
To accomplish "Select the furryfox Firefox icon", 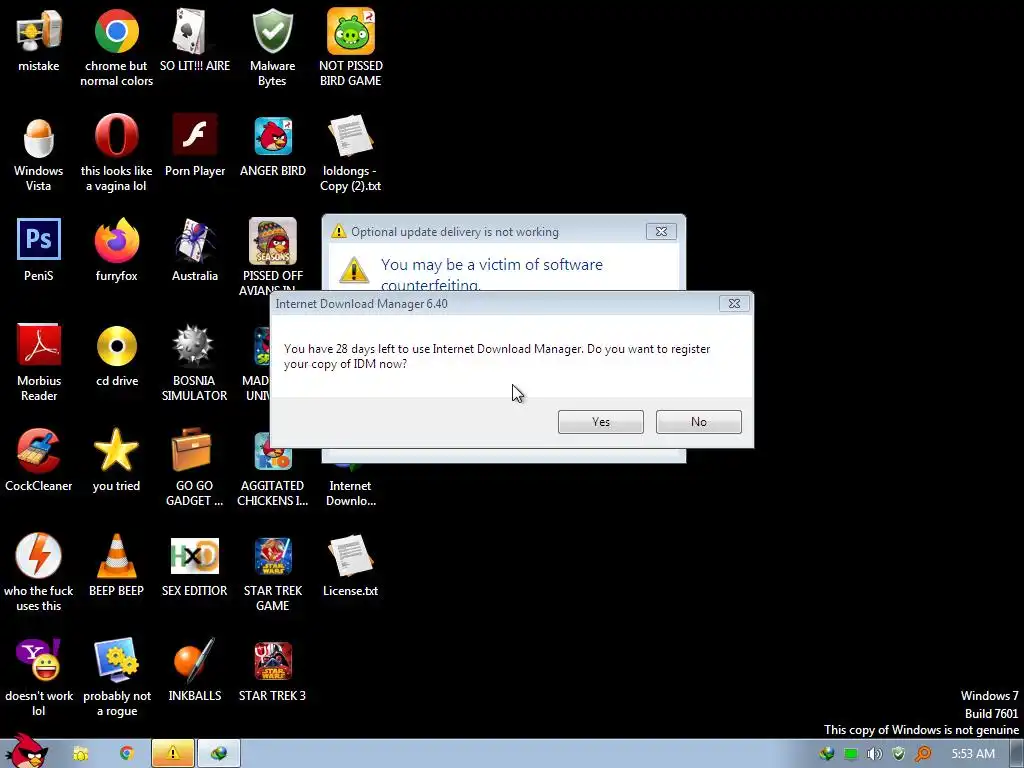I will 116,251.
